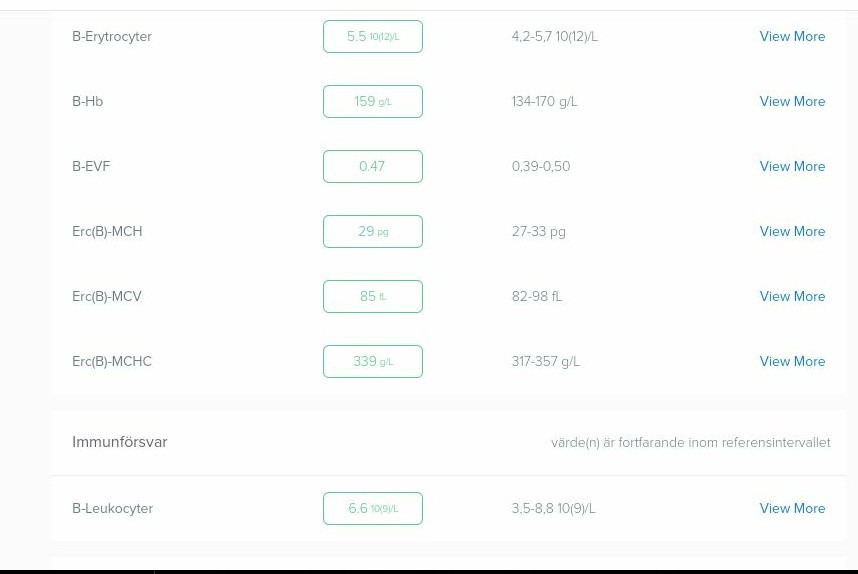Open View More for B-Leukocyter

(792, 509)
